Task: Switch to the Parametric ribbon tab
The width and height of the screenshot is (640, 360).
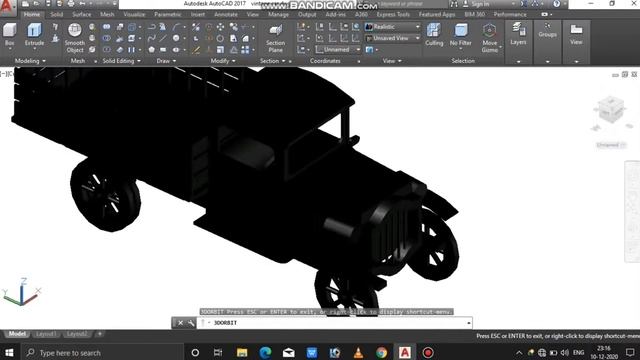Action: coord(168,14)
